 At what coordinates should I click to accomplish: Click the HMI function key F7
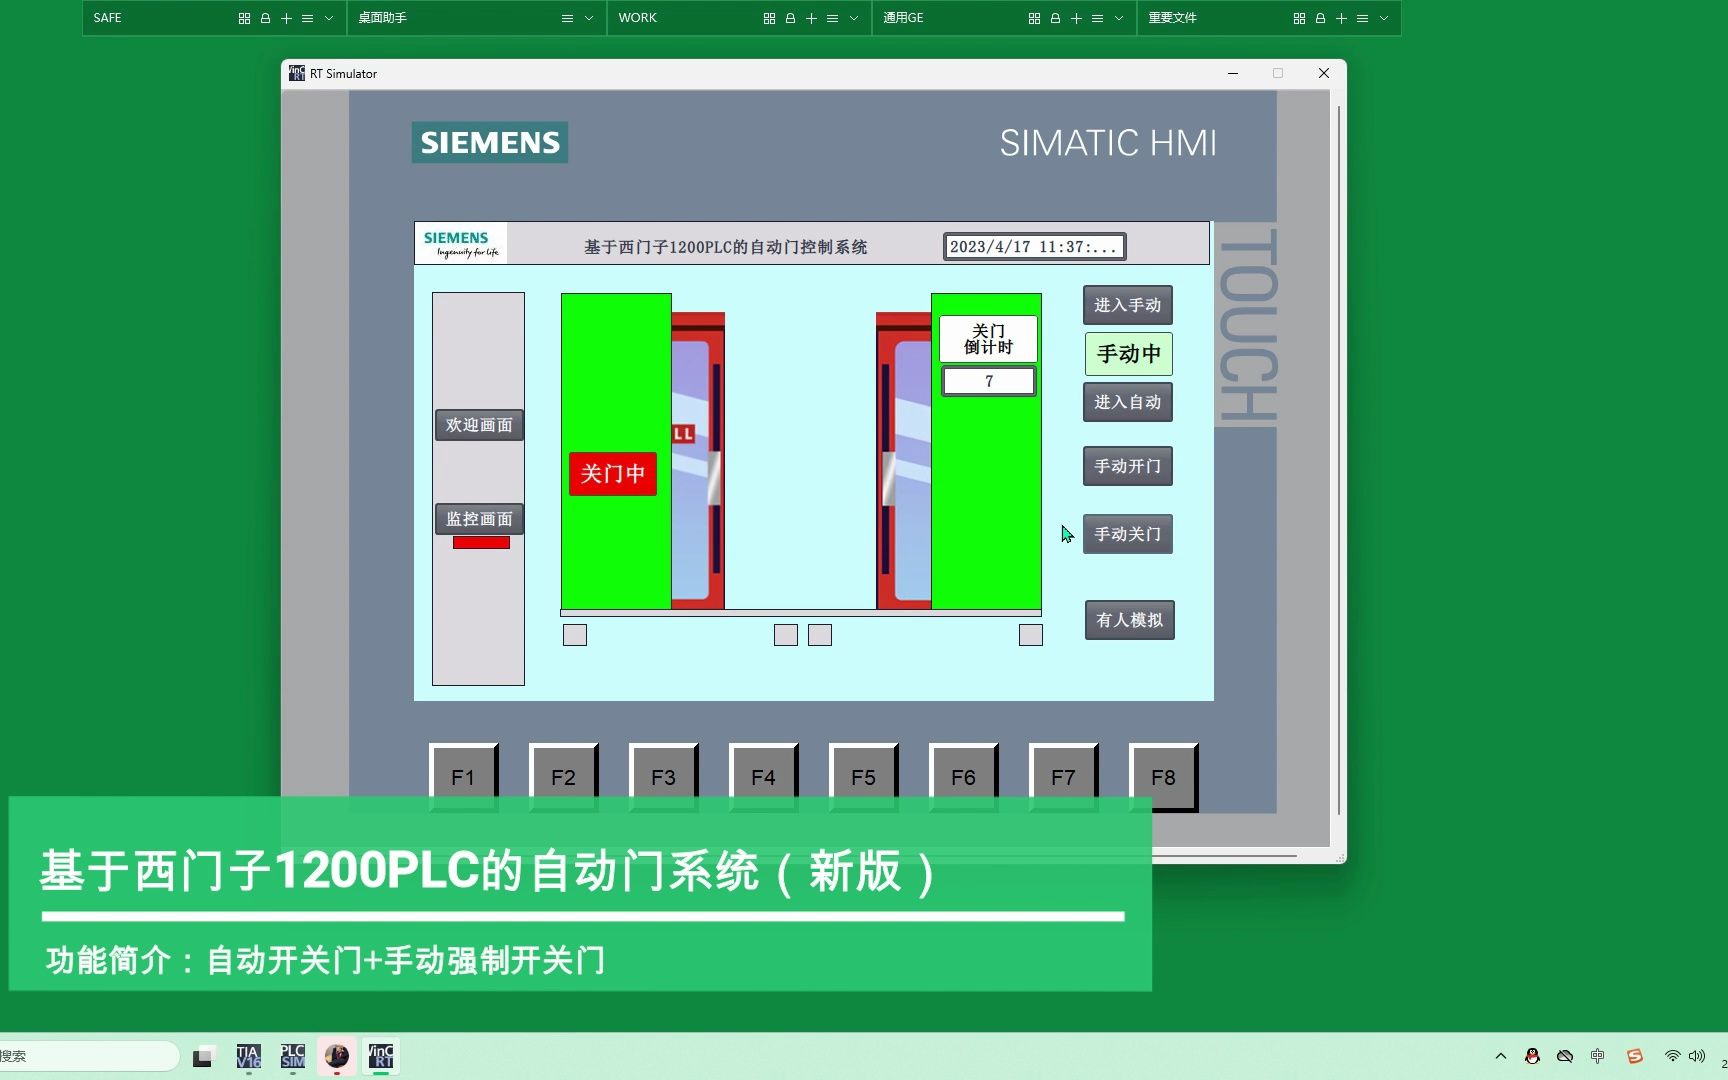click(1063, 777)
